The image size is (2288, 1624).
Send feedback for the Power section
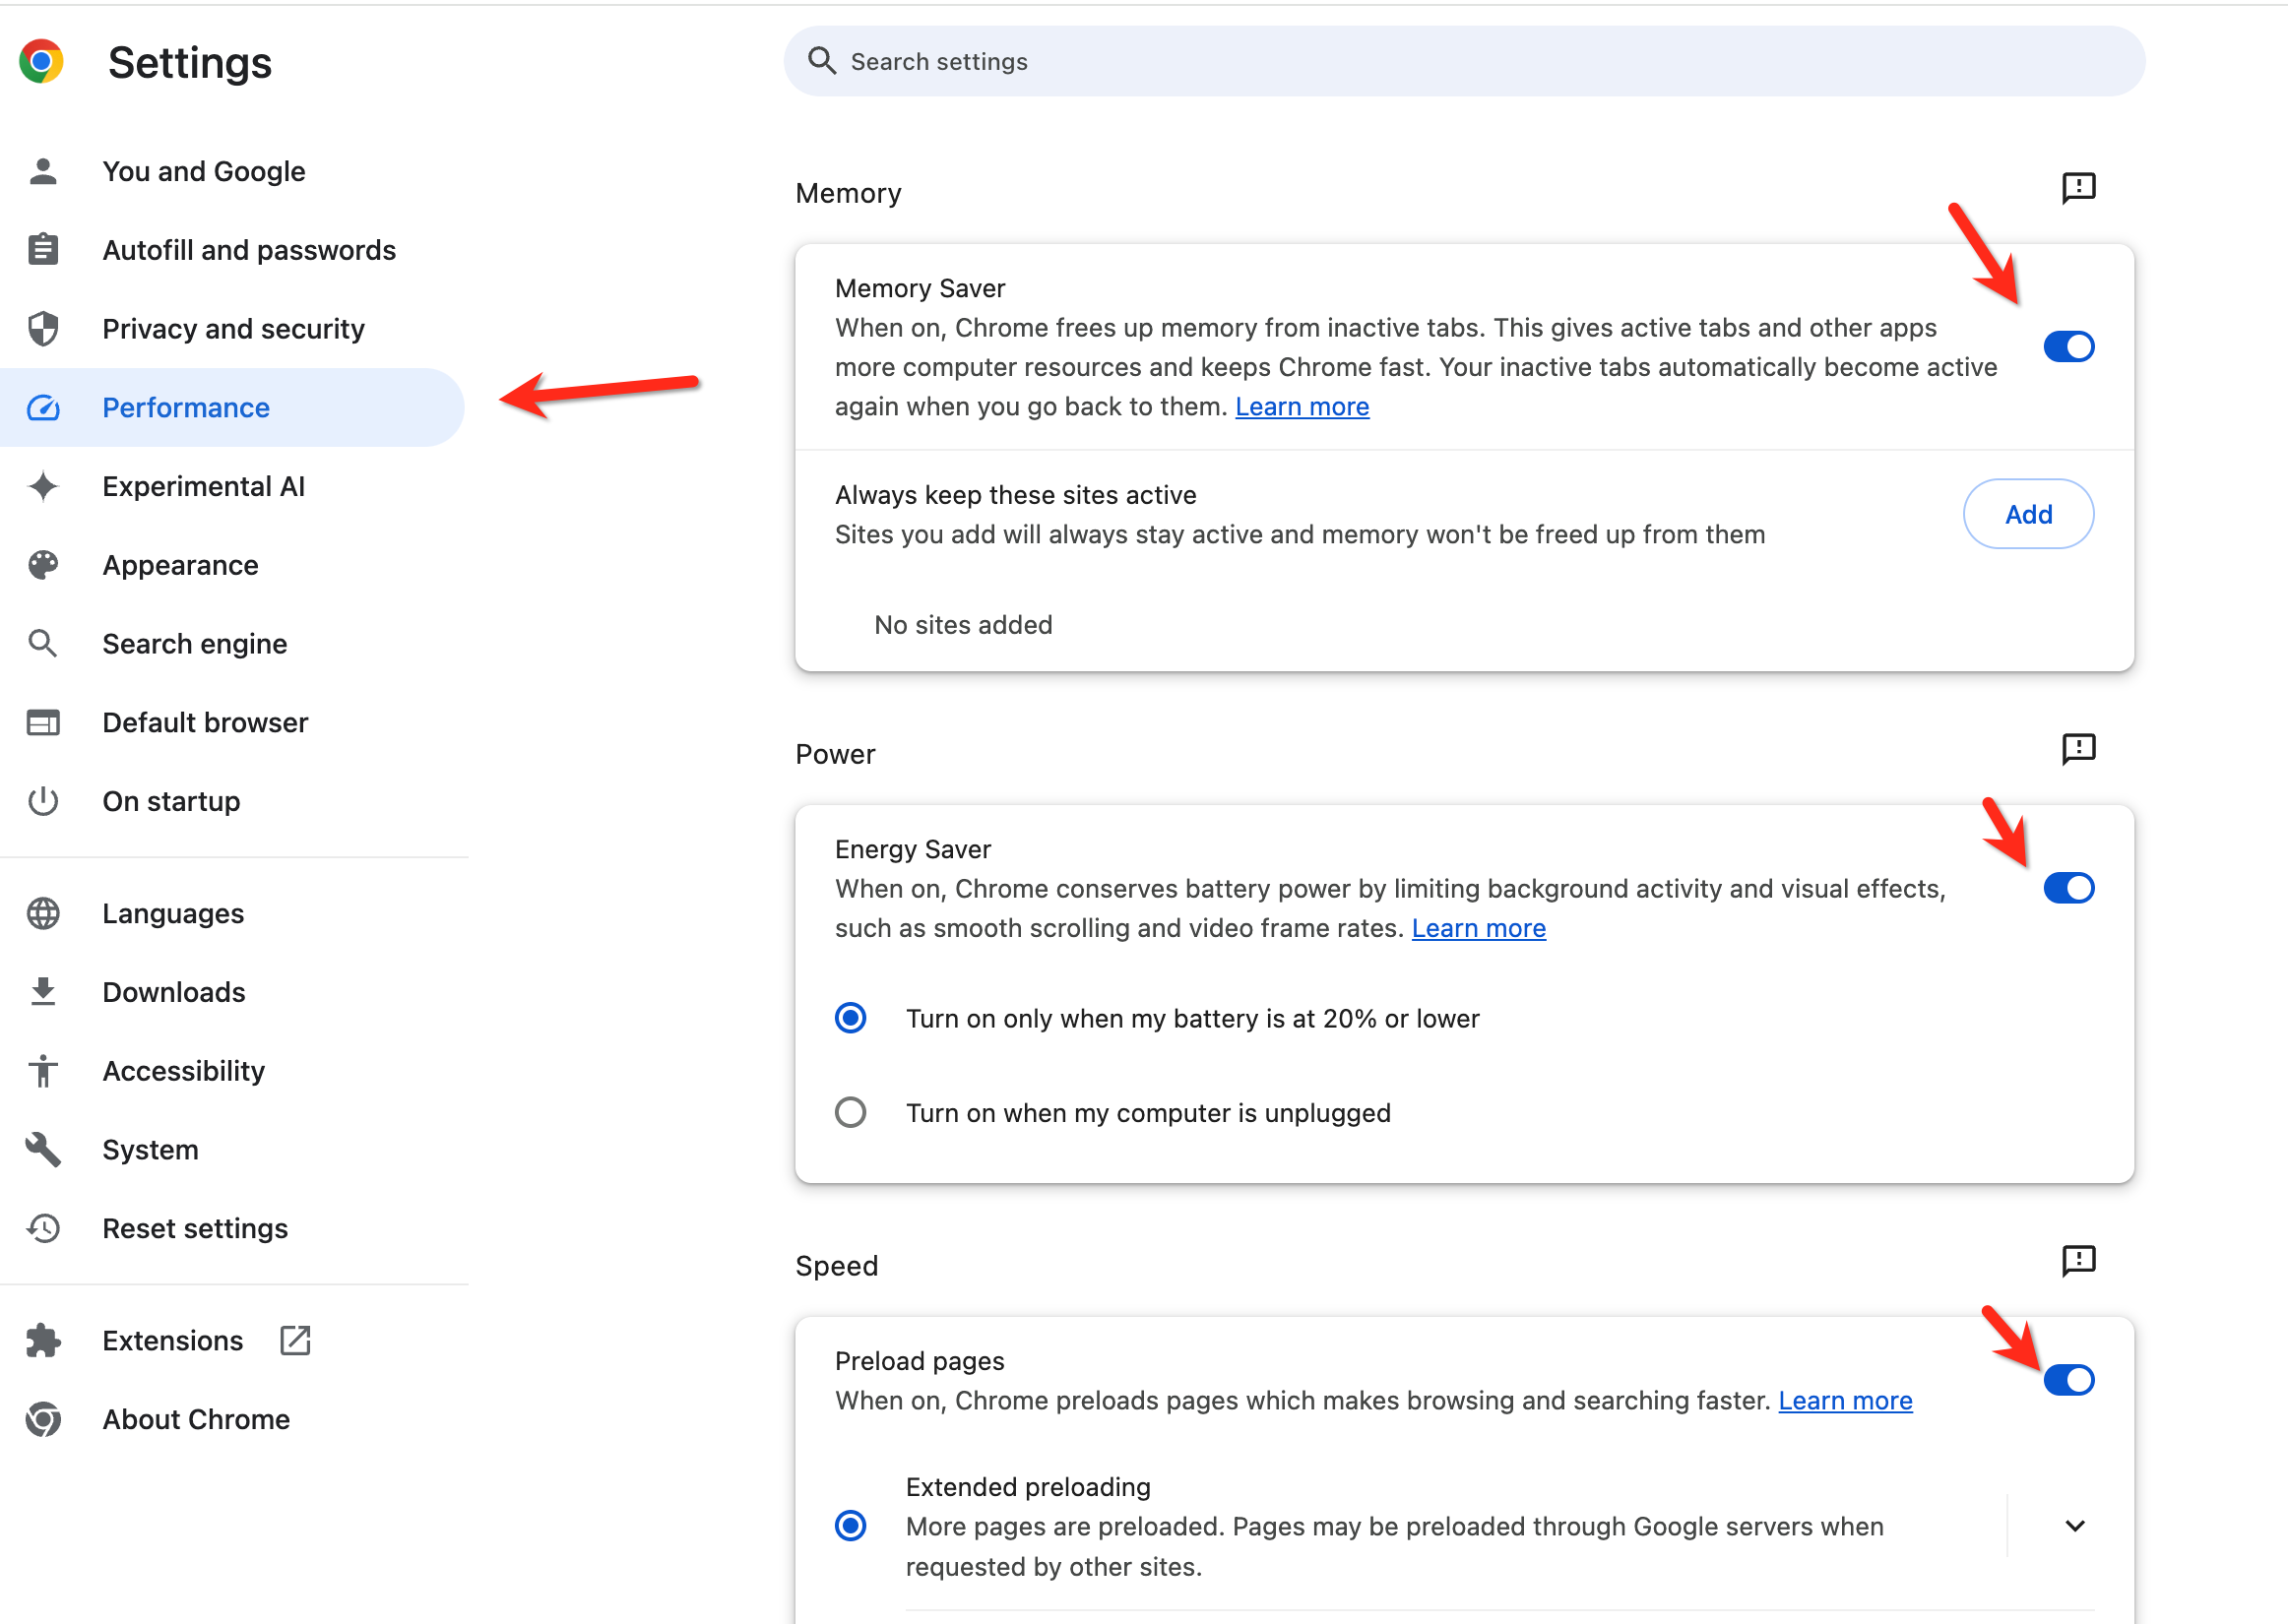click(x=2078, y=749)
